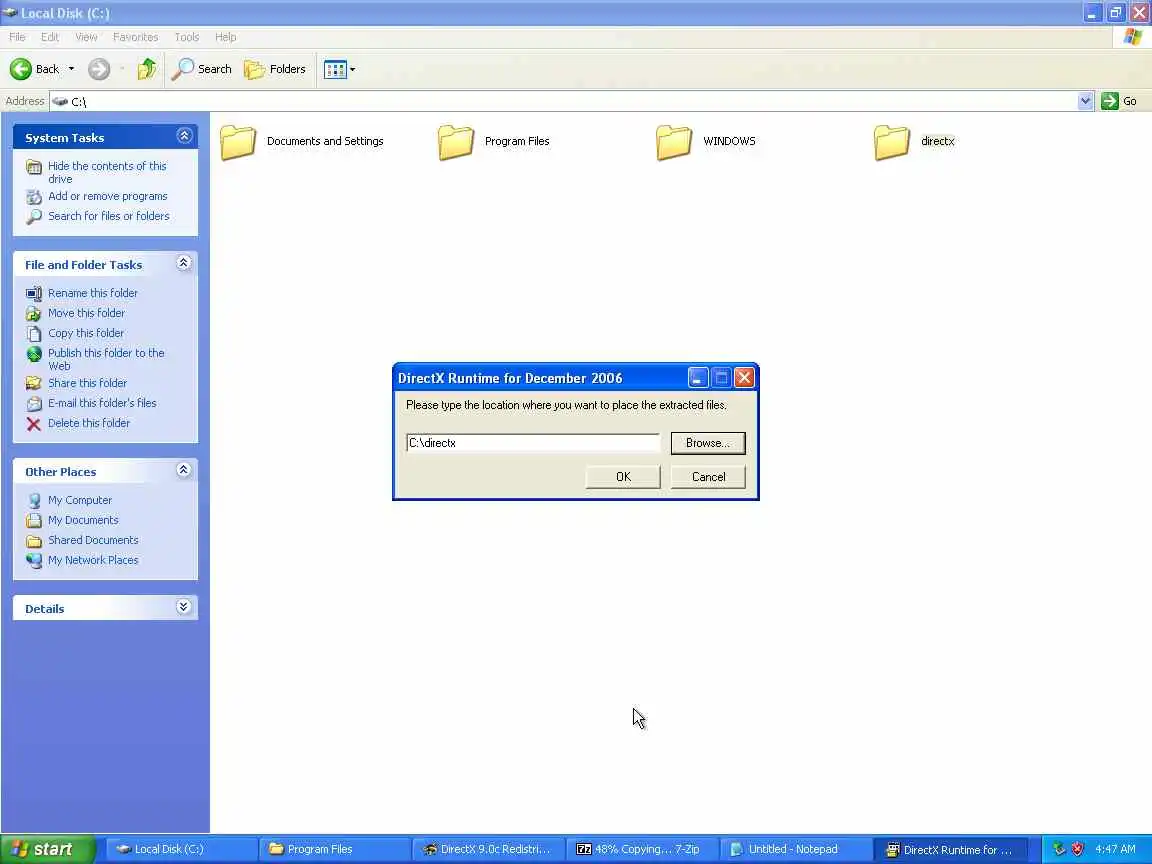Image resolution: width=1152 pixels, height=864 pixels.
Task: Click Delete this folder
Action: tap(89, 423)
